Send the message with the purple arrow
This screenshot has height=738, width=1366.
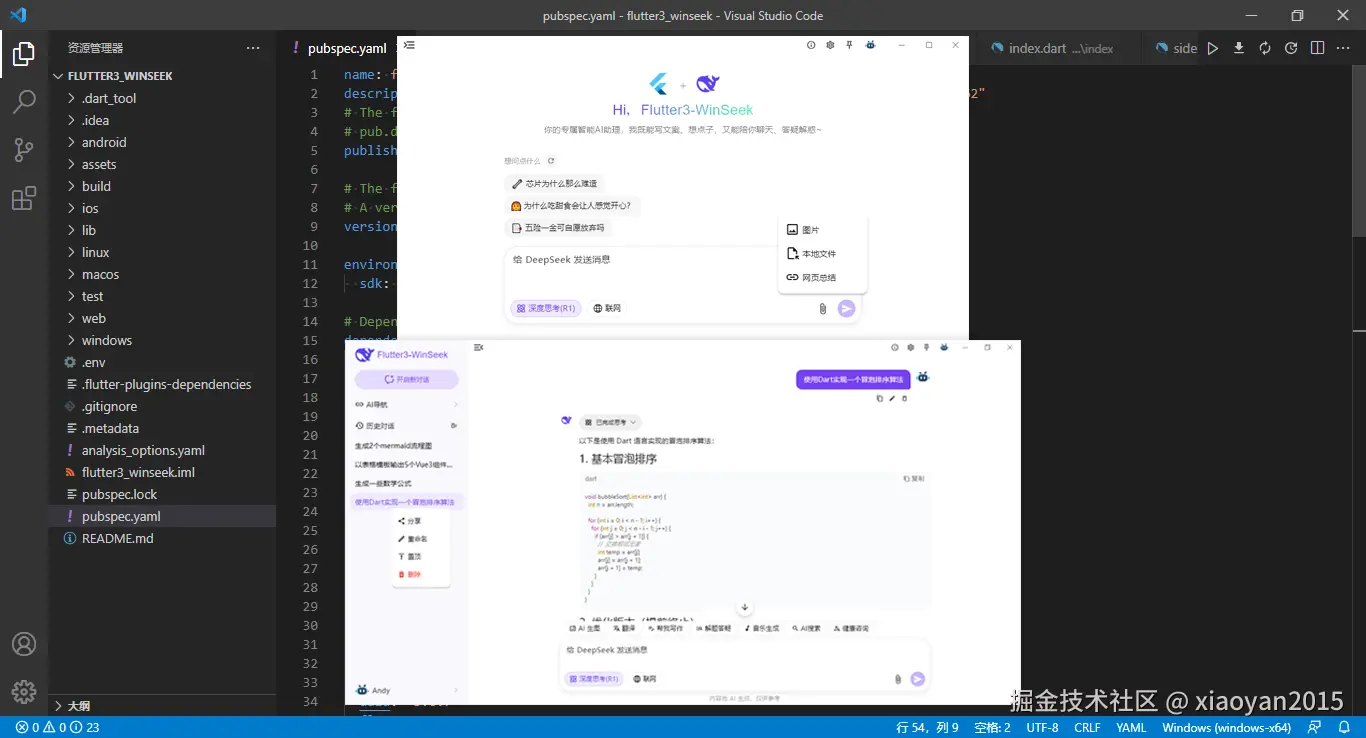coord(846,308)
